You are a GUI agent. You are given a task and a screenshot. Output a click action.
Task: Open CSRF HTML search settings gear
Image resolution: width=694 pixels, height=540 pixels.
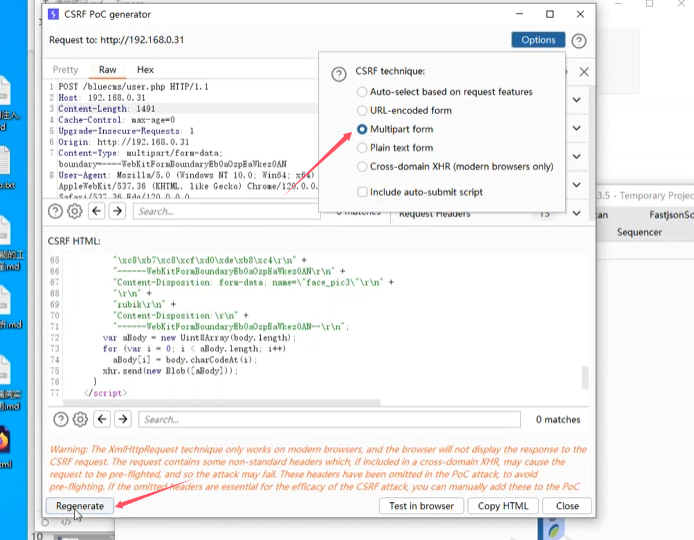pos(80,419)
